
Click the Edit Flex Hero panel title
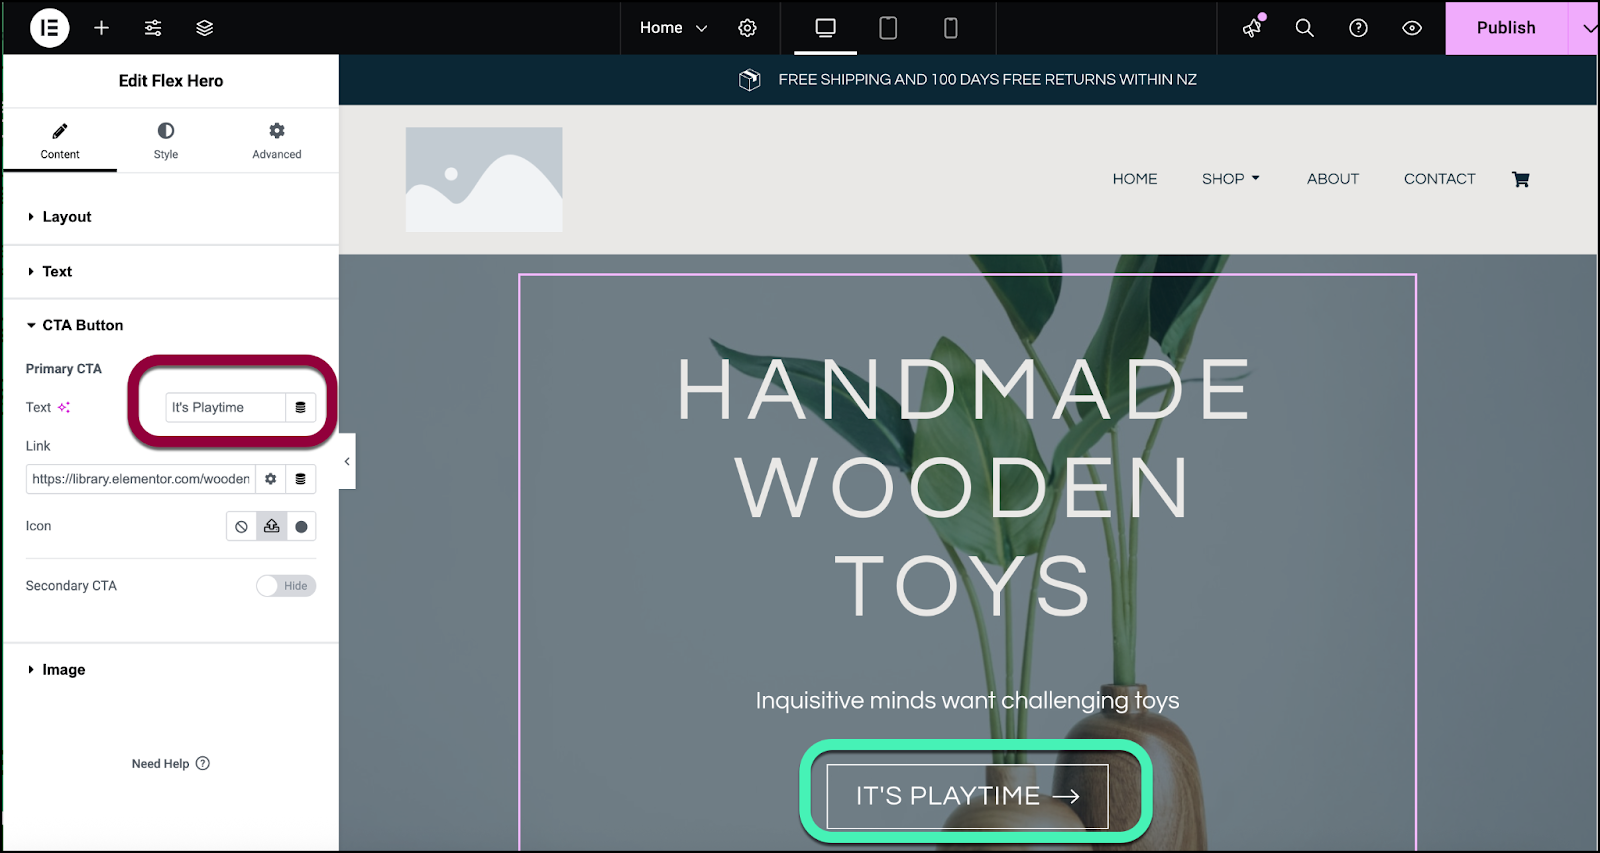(171, 81)
